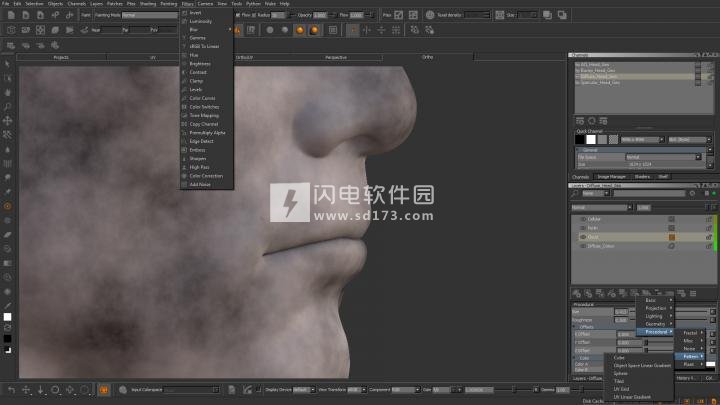Click the white foreground color swatch in left toolbar
The image size is (720, 405).
pyautogui.click(x=7, y=317)
